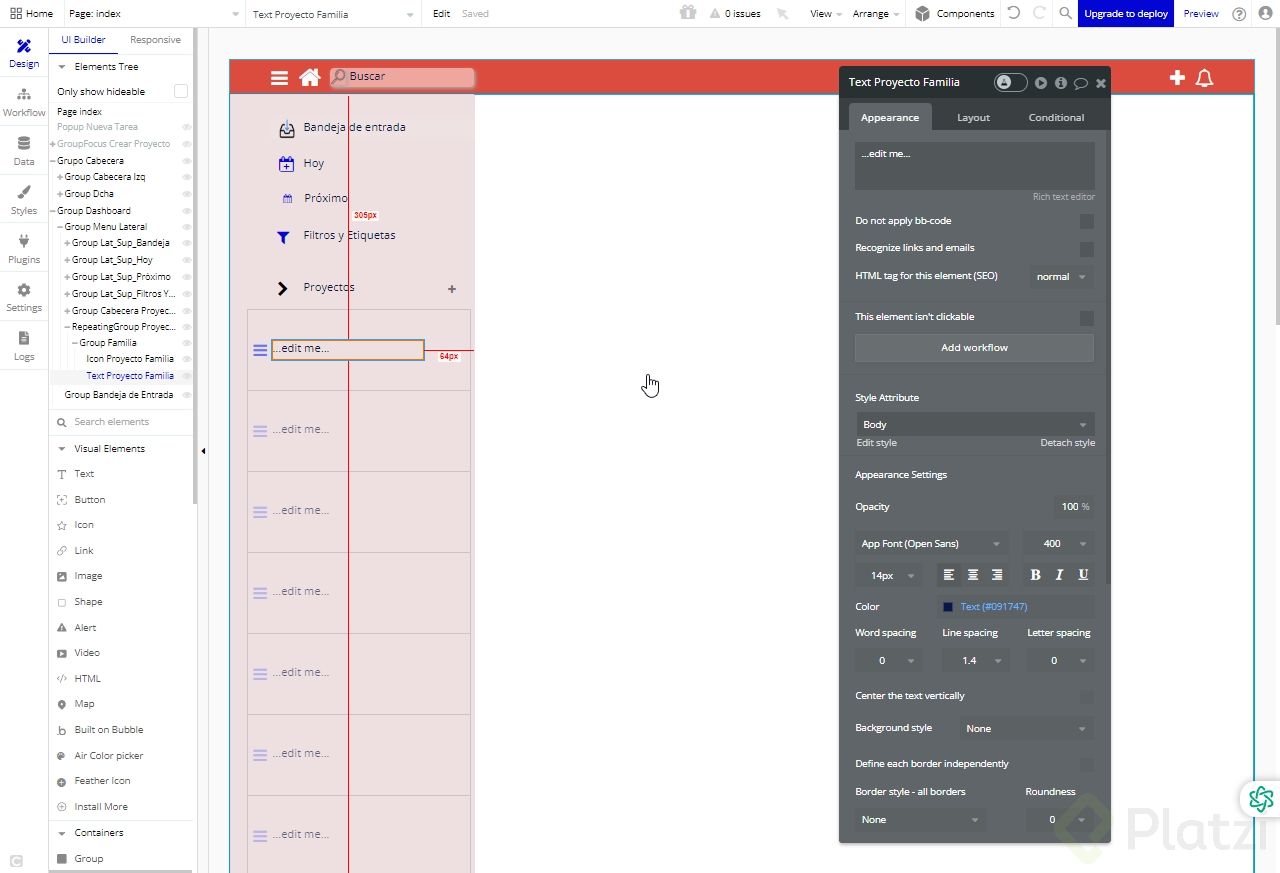The width and height of the screenshot is (1280, 873).
Task: Open the HTML tag dropdown set to normal
Action: pos(1061,277)
